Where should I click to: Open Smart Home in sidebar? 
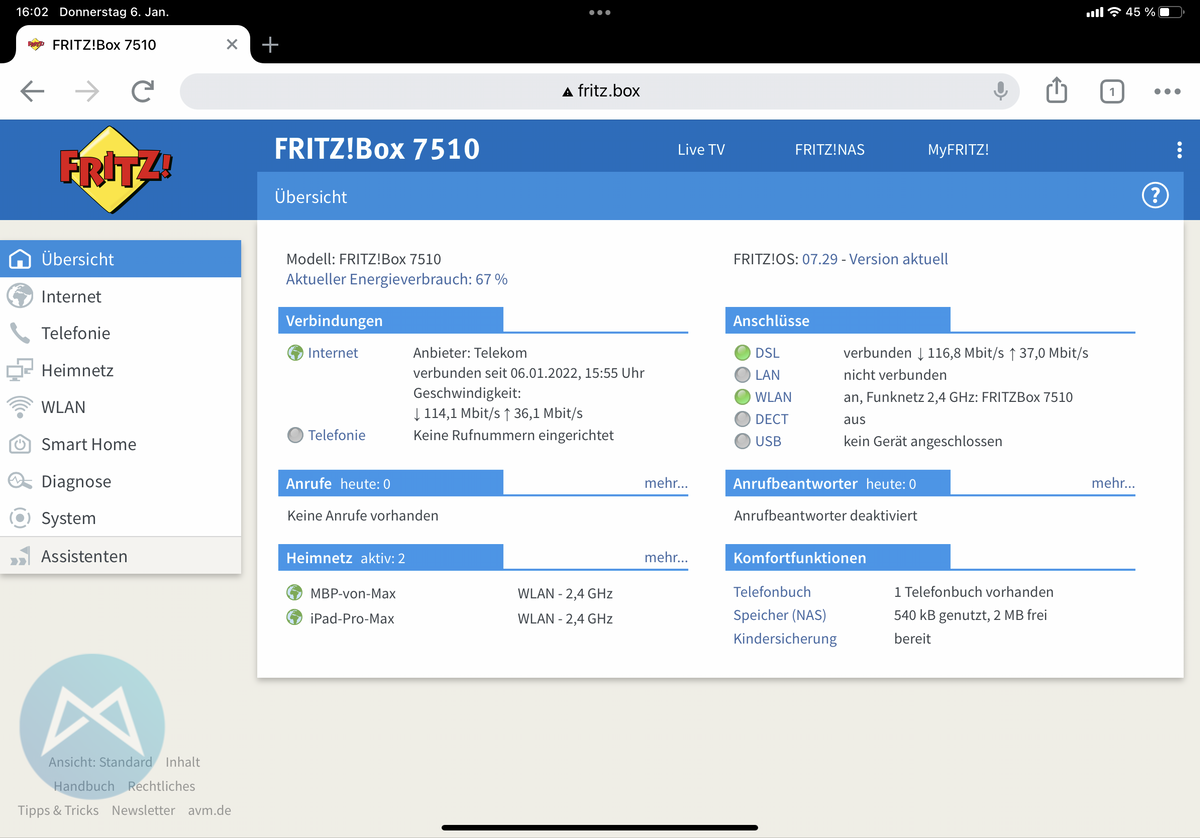pos(88,444)
